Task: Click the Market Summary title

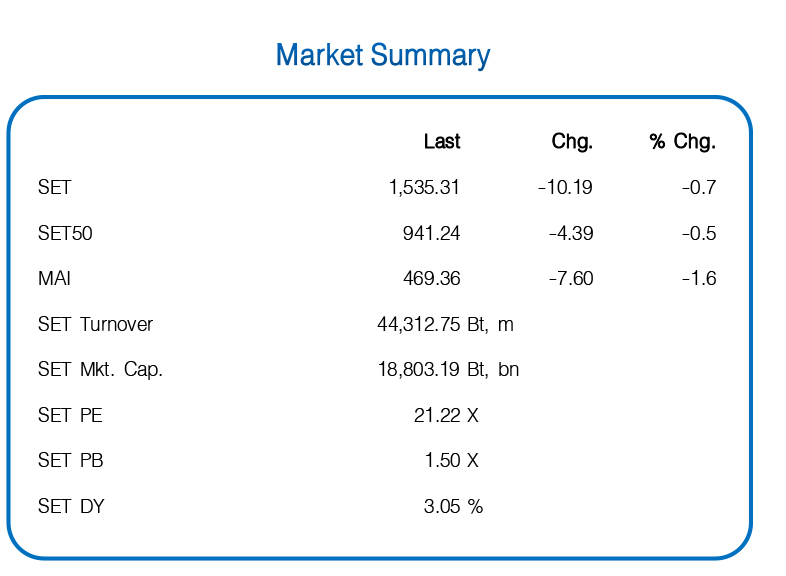Action: point(383,55)
